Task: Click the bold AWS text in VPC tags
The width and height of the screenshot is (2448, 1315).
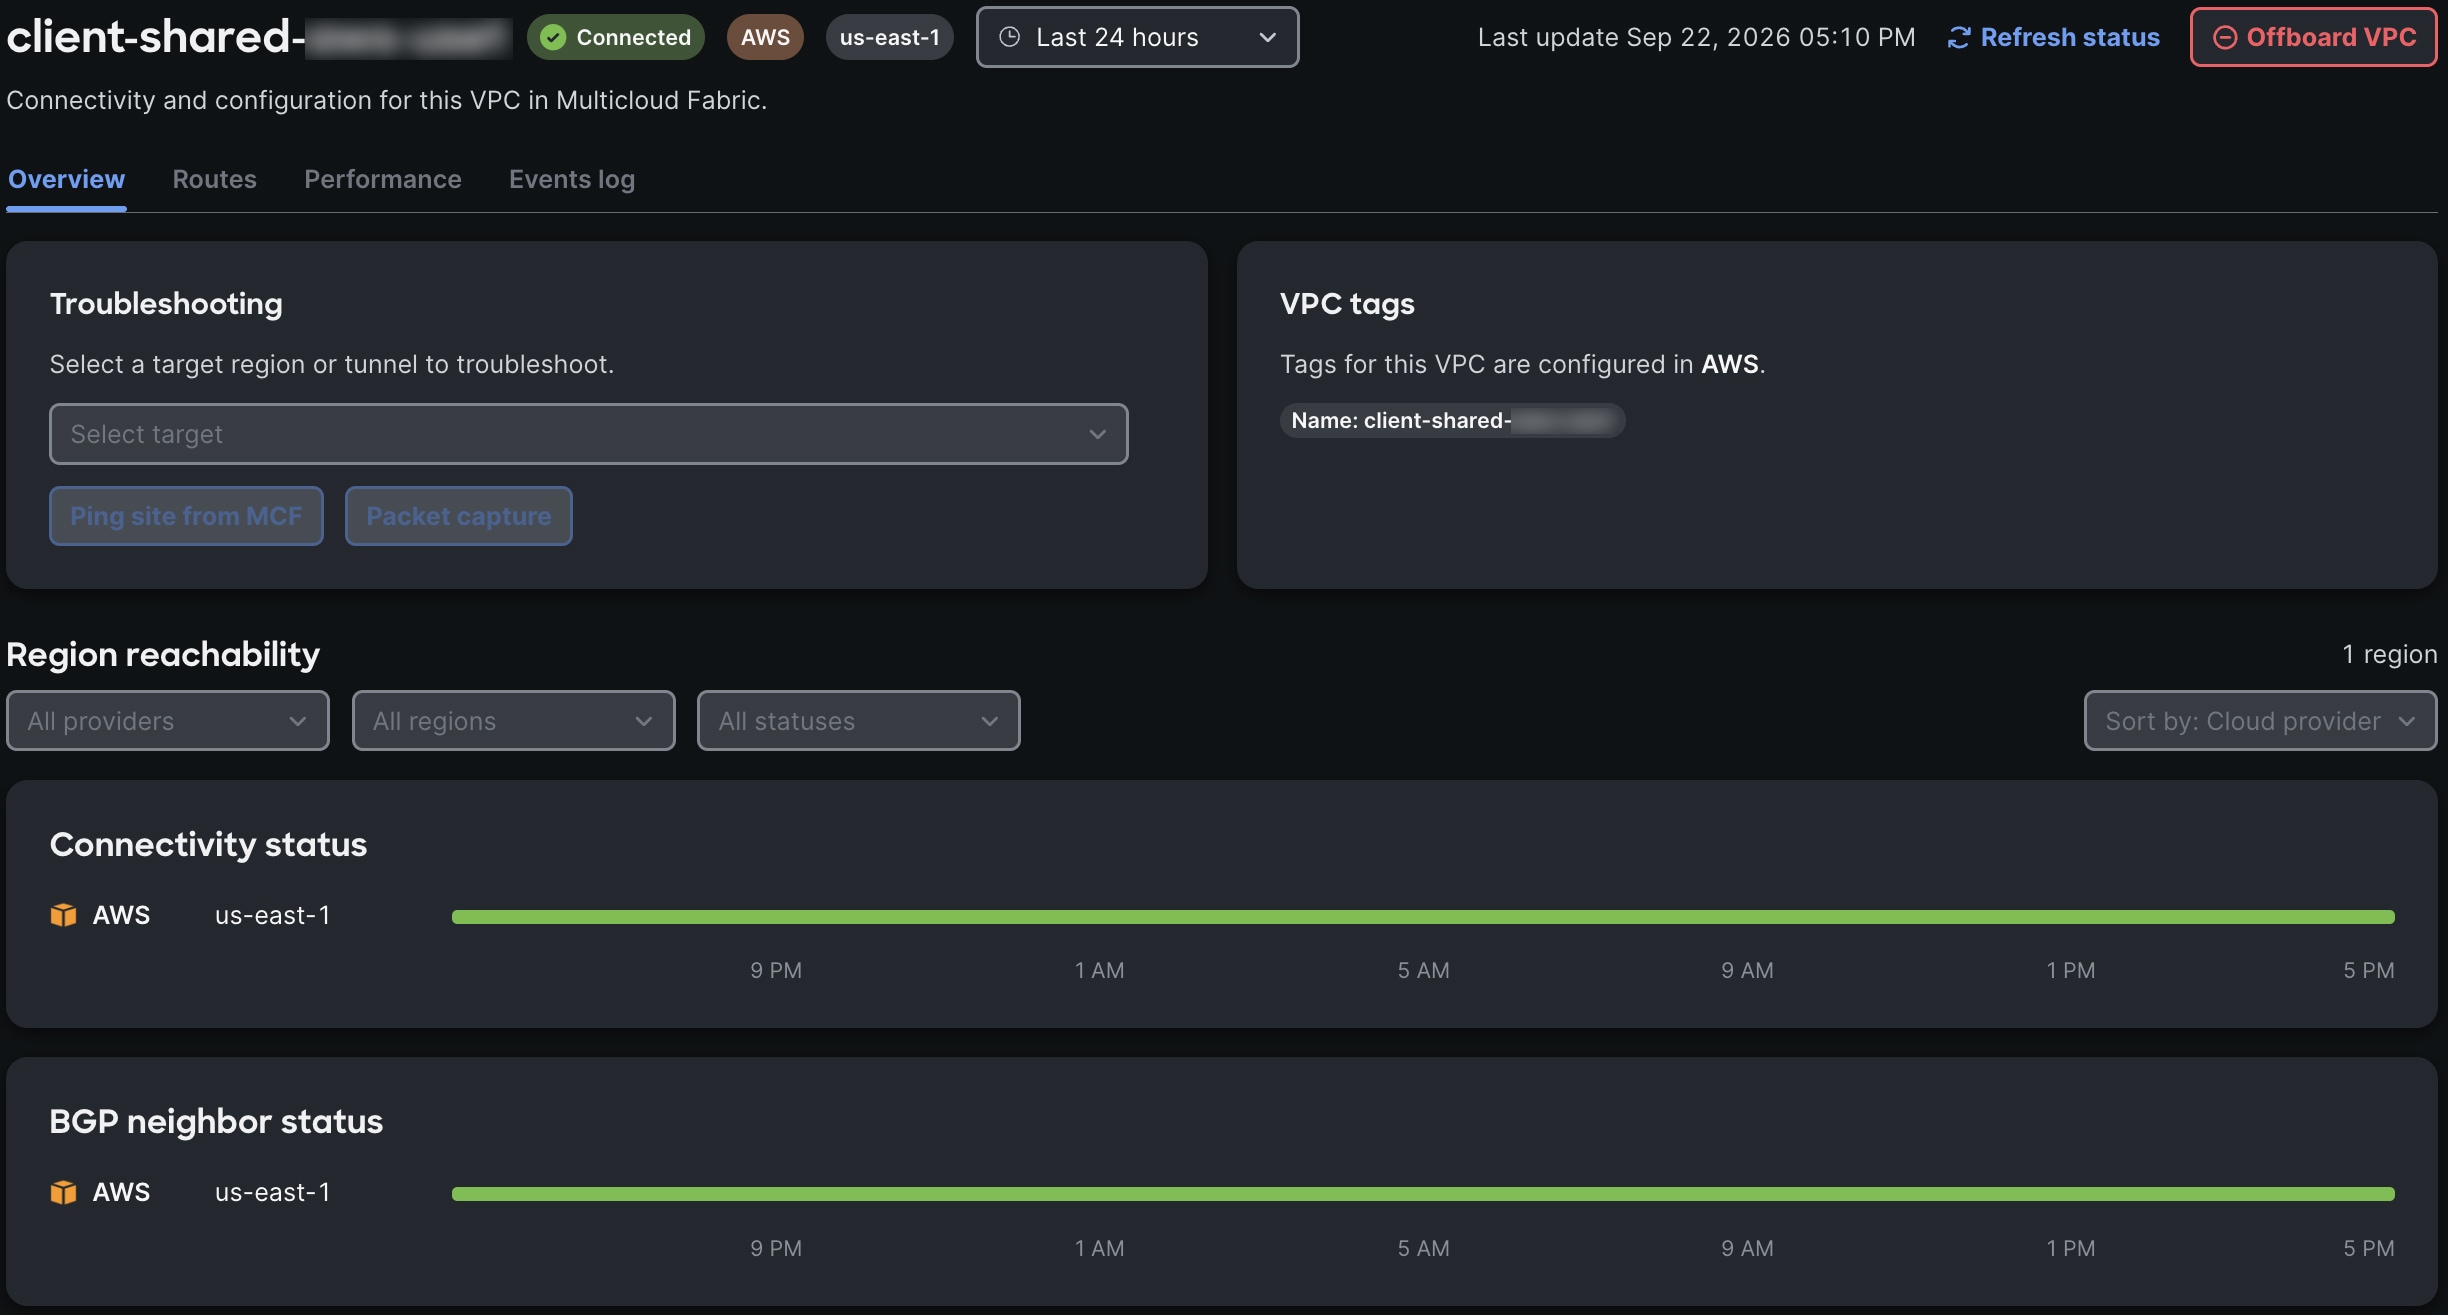Action: [1729, 364]
